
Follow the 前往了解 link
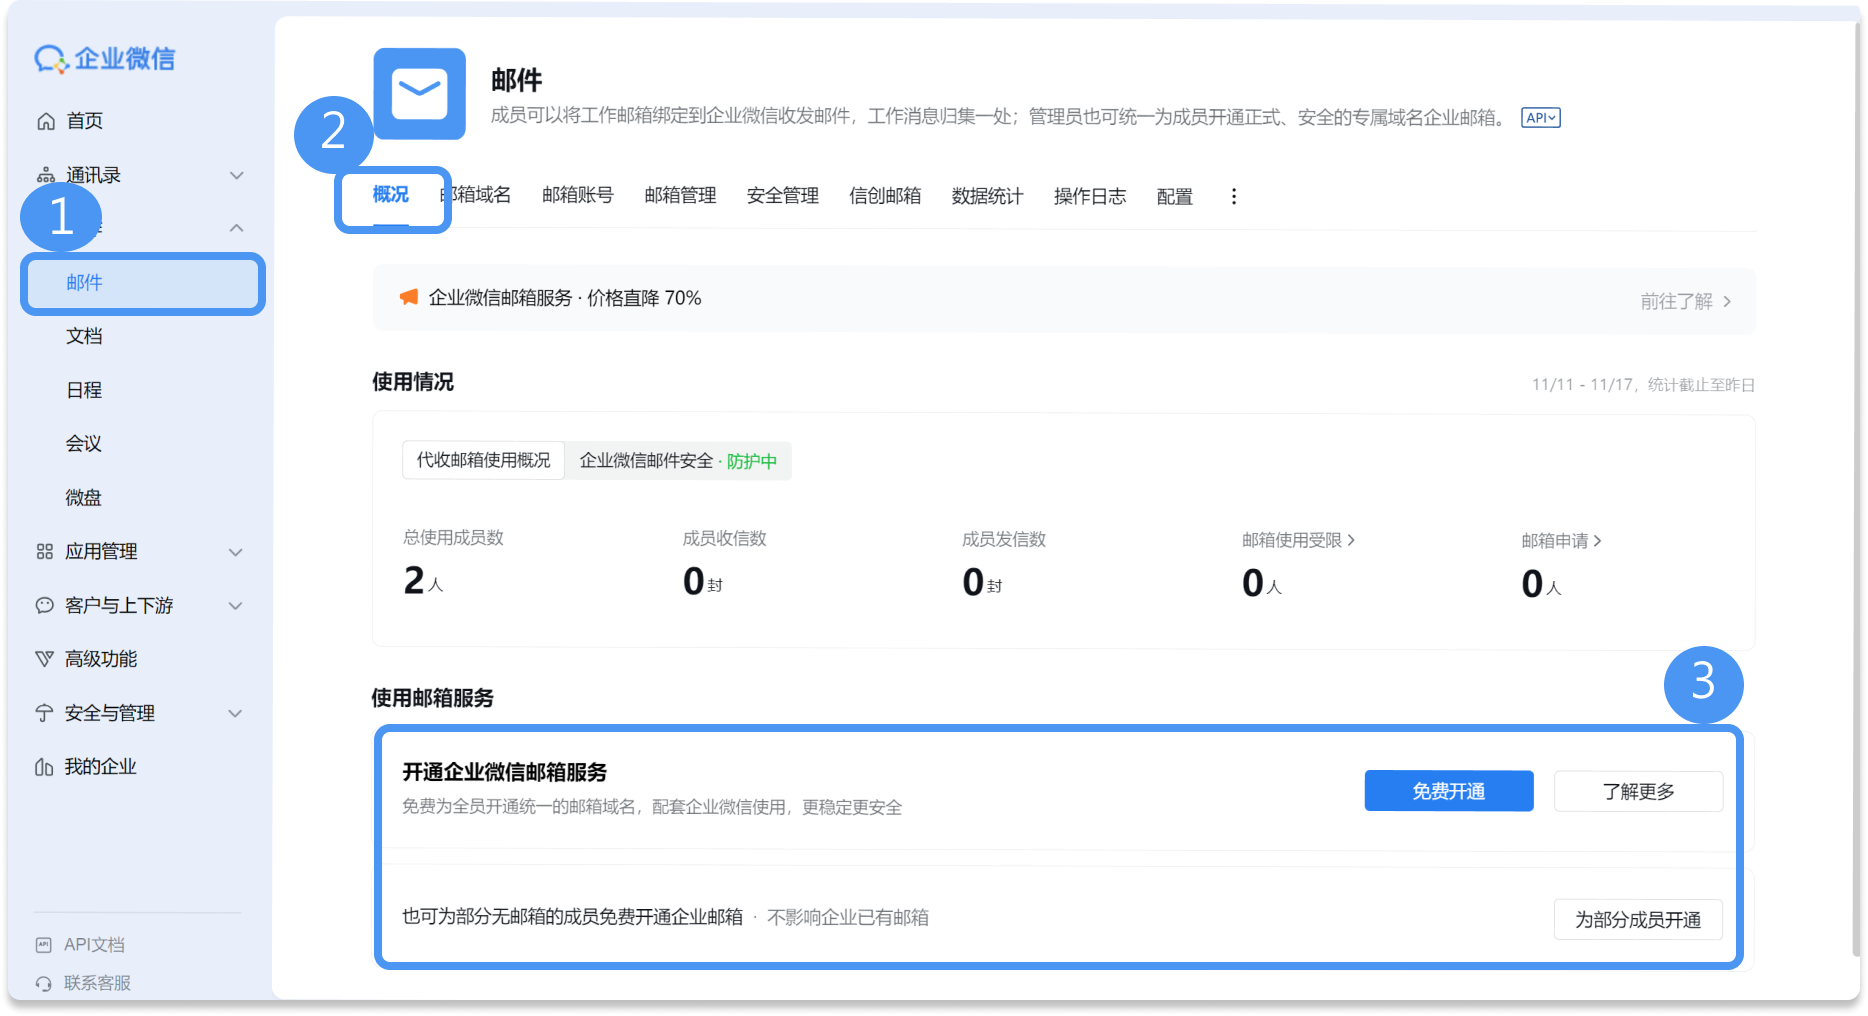[1686, 302]
